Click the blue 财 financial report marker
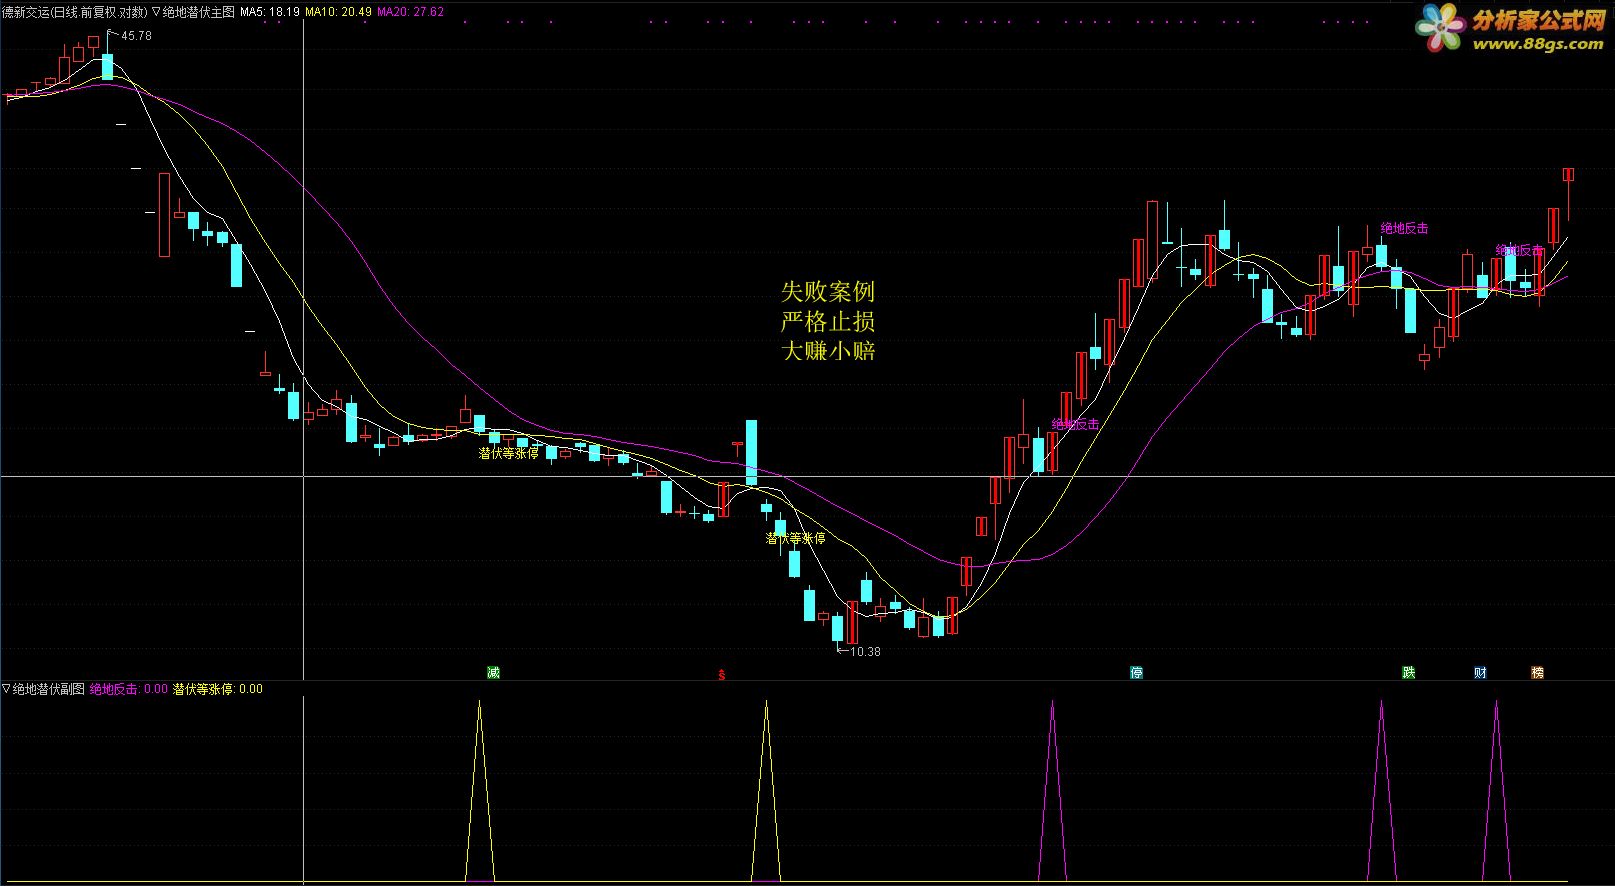 1480,672
